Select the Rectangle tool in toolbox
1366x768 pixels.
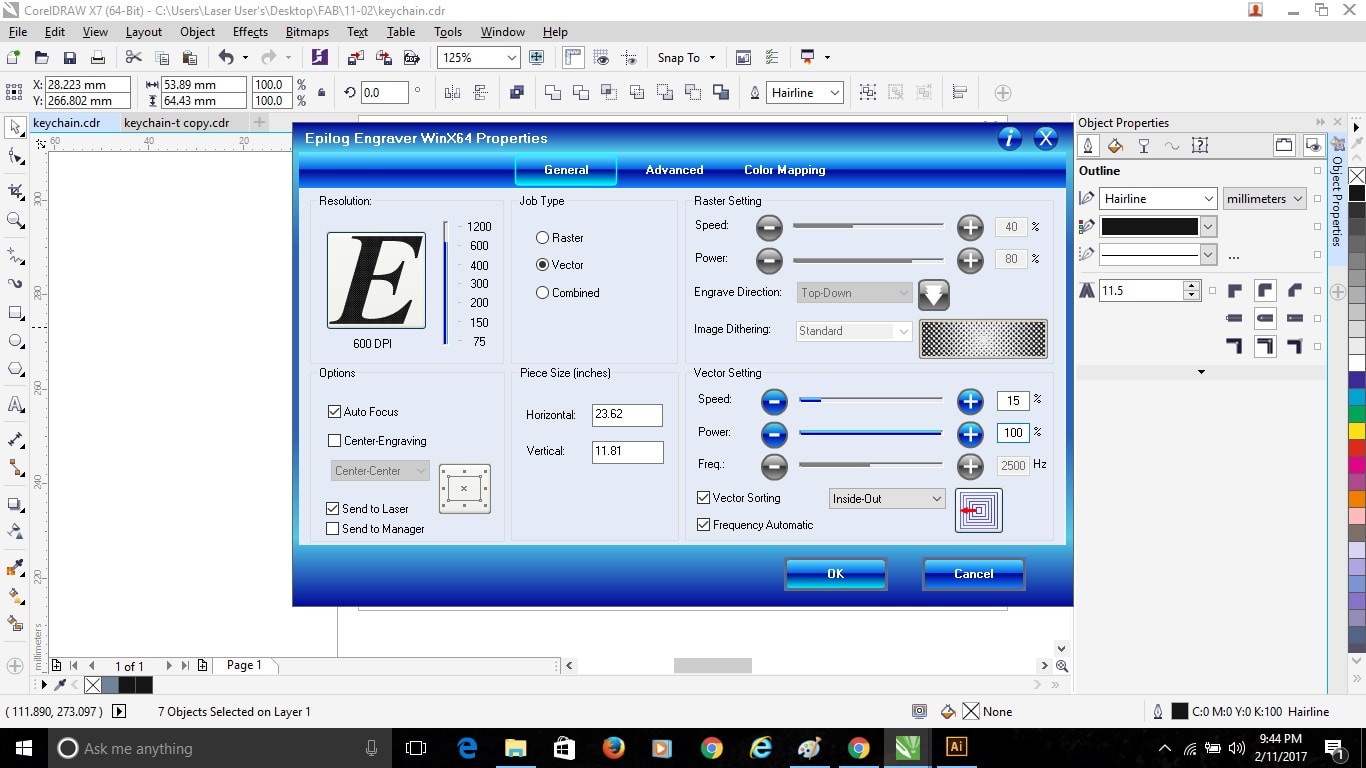[x=15, y=313]
